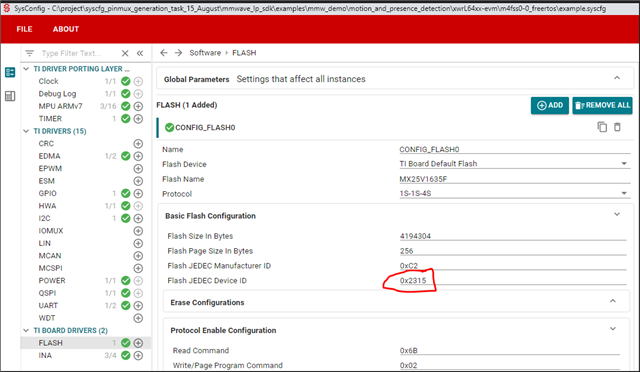Viewport: 640px width, 372px height.
Task: Select Clock in the sidebar tree
Action: point(48,81)
